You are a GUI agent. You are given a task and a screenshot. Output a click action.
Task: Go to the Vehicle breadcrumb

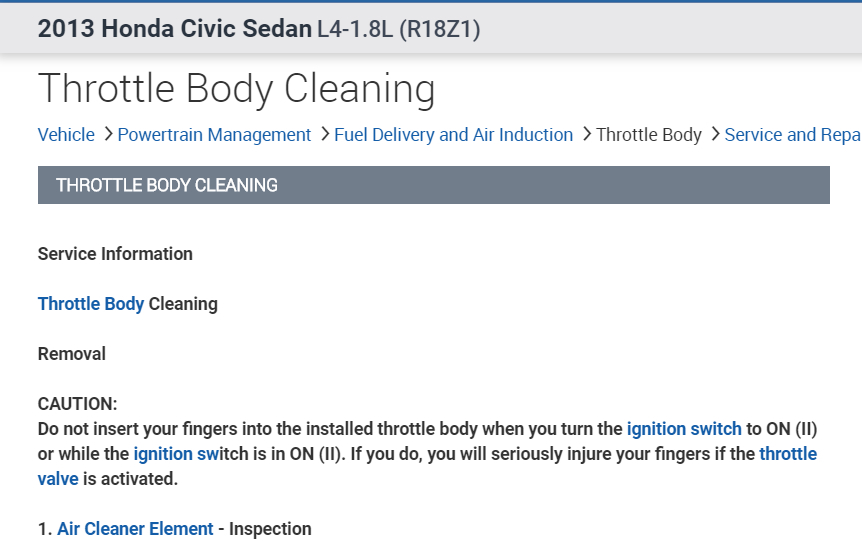(x=66, y=135)
